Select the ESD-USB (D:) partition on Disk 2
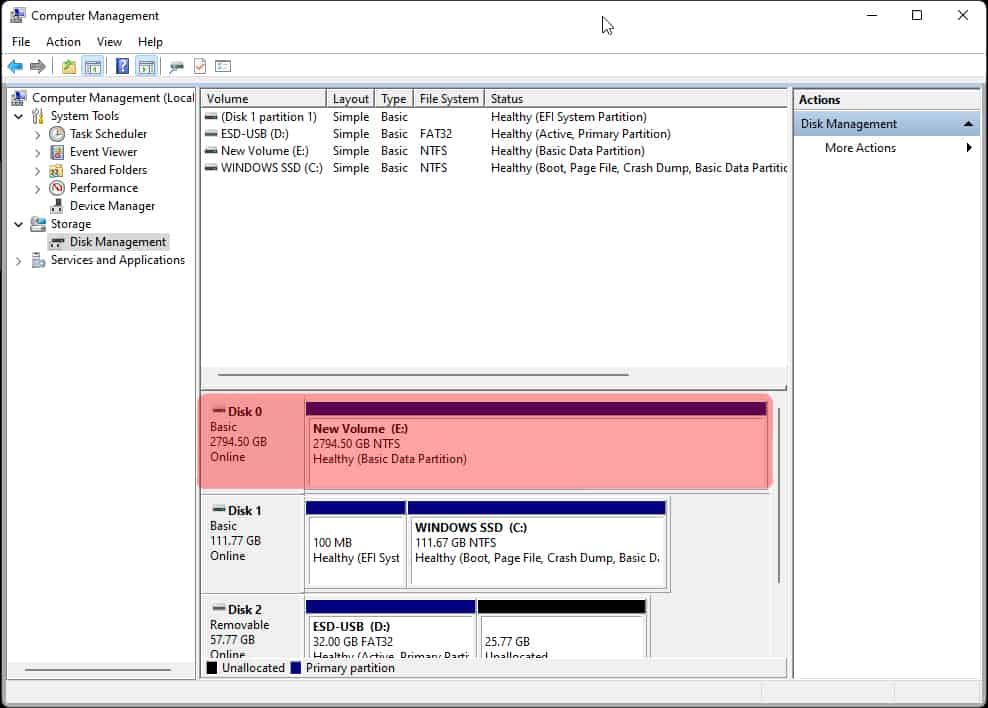This screenshot has width=988, height=708. (x=390, y=629)
